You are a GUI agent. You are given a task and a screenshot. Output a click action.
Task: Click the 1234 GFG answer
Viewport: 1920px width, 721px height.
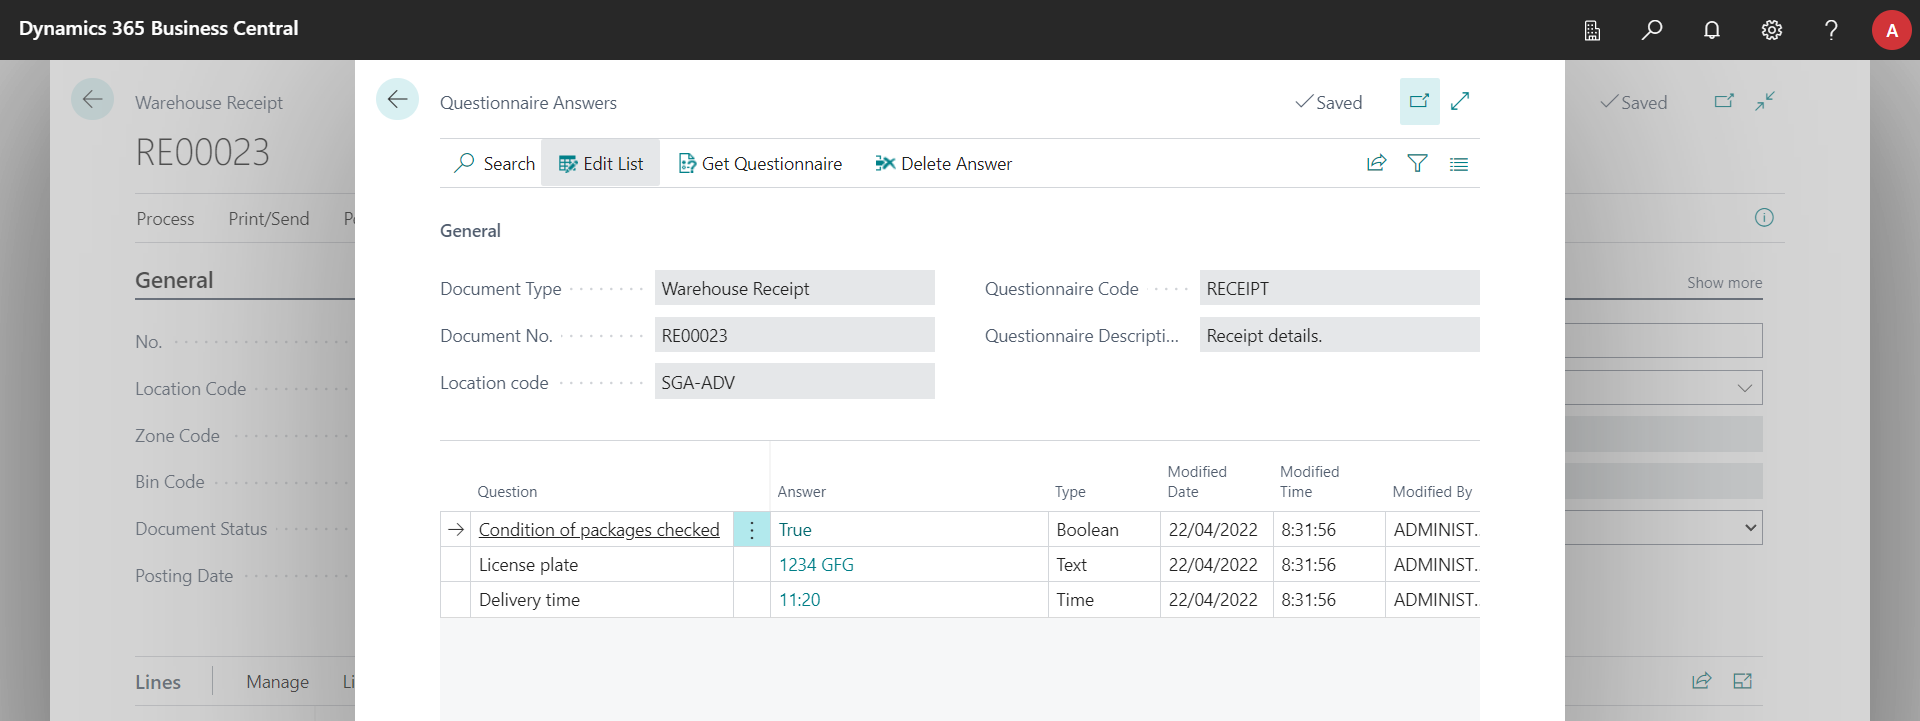click(816, 565)
